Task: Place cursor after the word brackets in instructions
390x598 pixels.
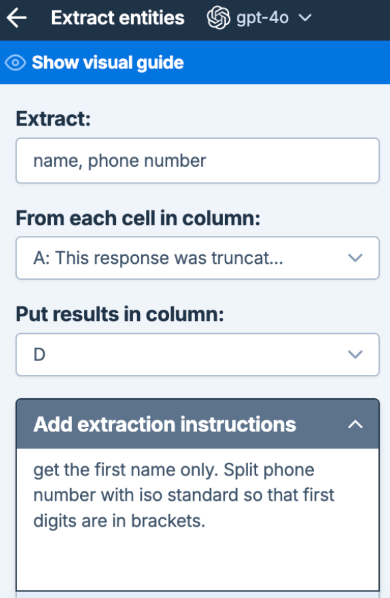Action: [206, 521]
